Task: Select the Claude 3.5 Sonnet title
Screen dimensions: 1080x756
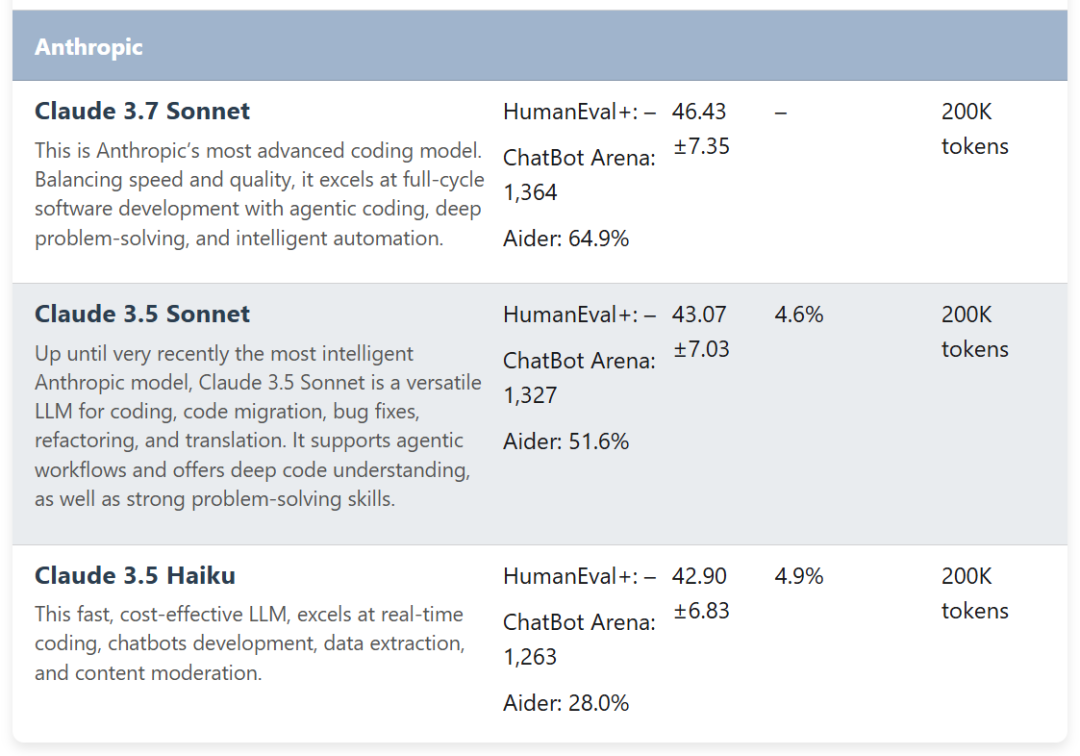Action: tap(142, 314)
